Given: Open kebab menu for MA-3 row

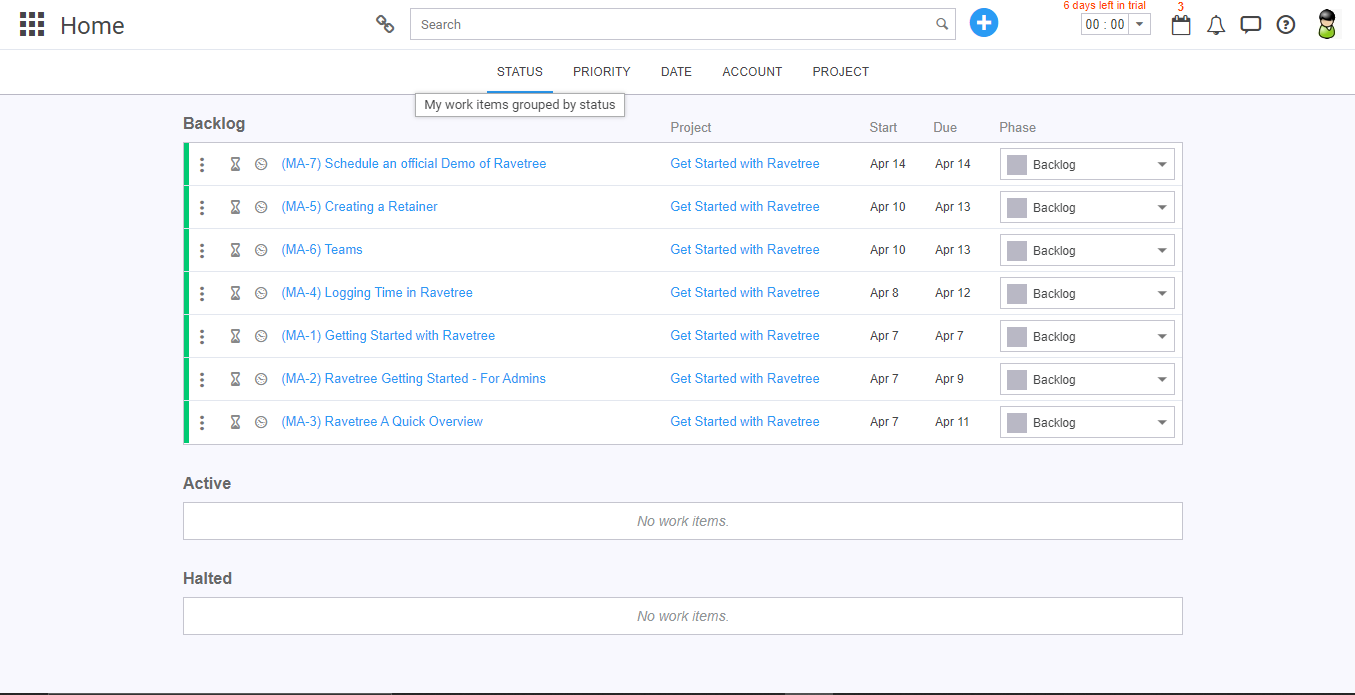Looking at the screenshot, I should point(202,422).
